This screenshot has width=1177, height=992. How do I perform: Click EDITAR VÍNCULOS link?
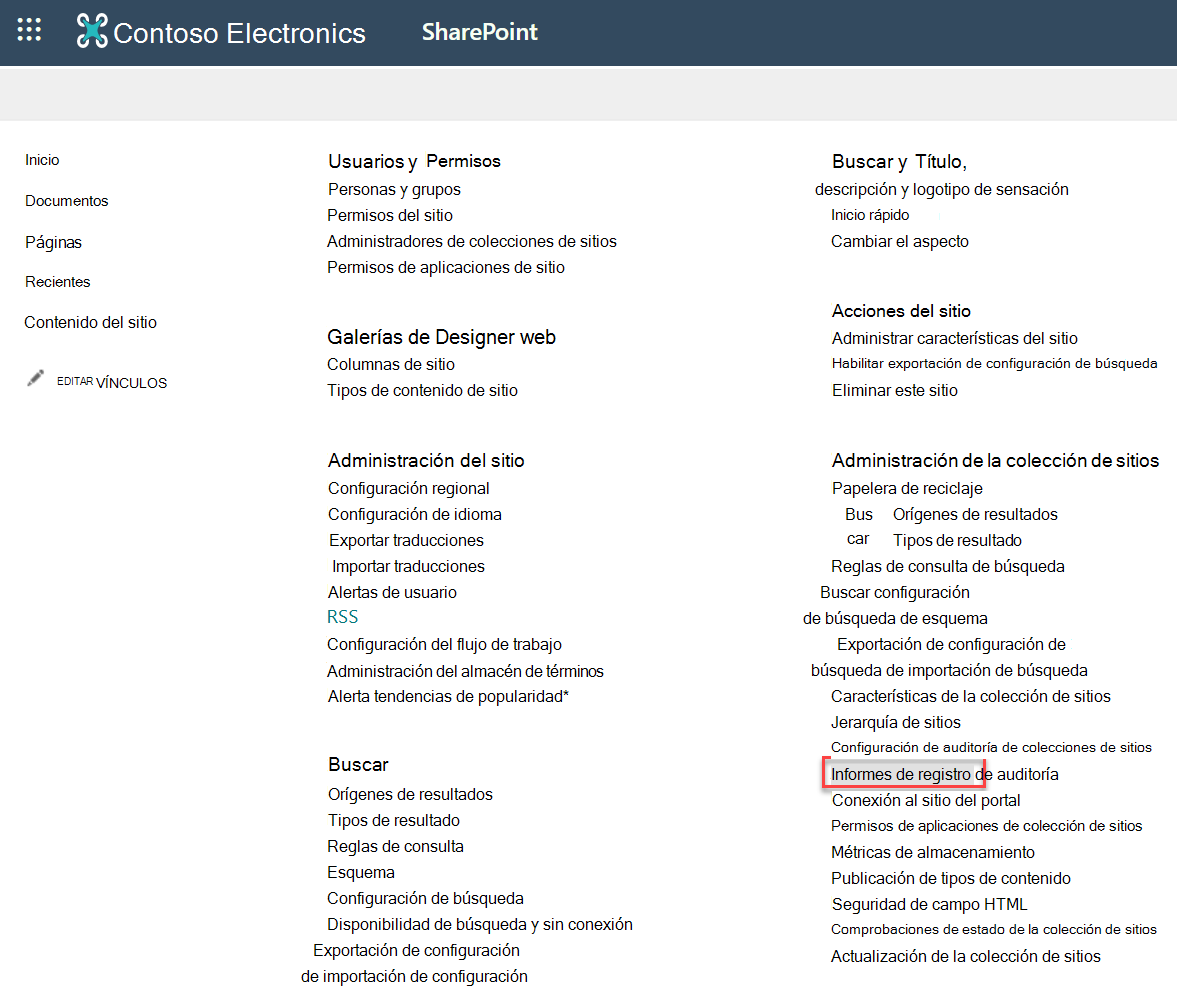pyautogui.click(x=112, y=383)
